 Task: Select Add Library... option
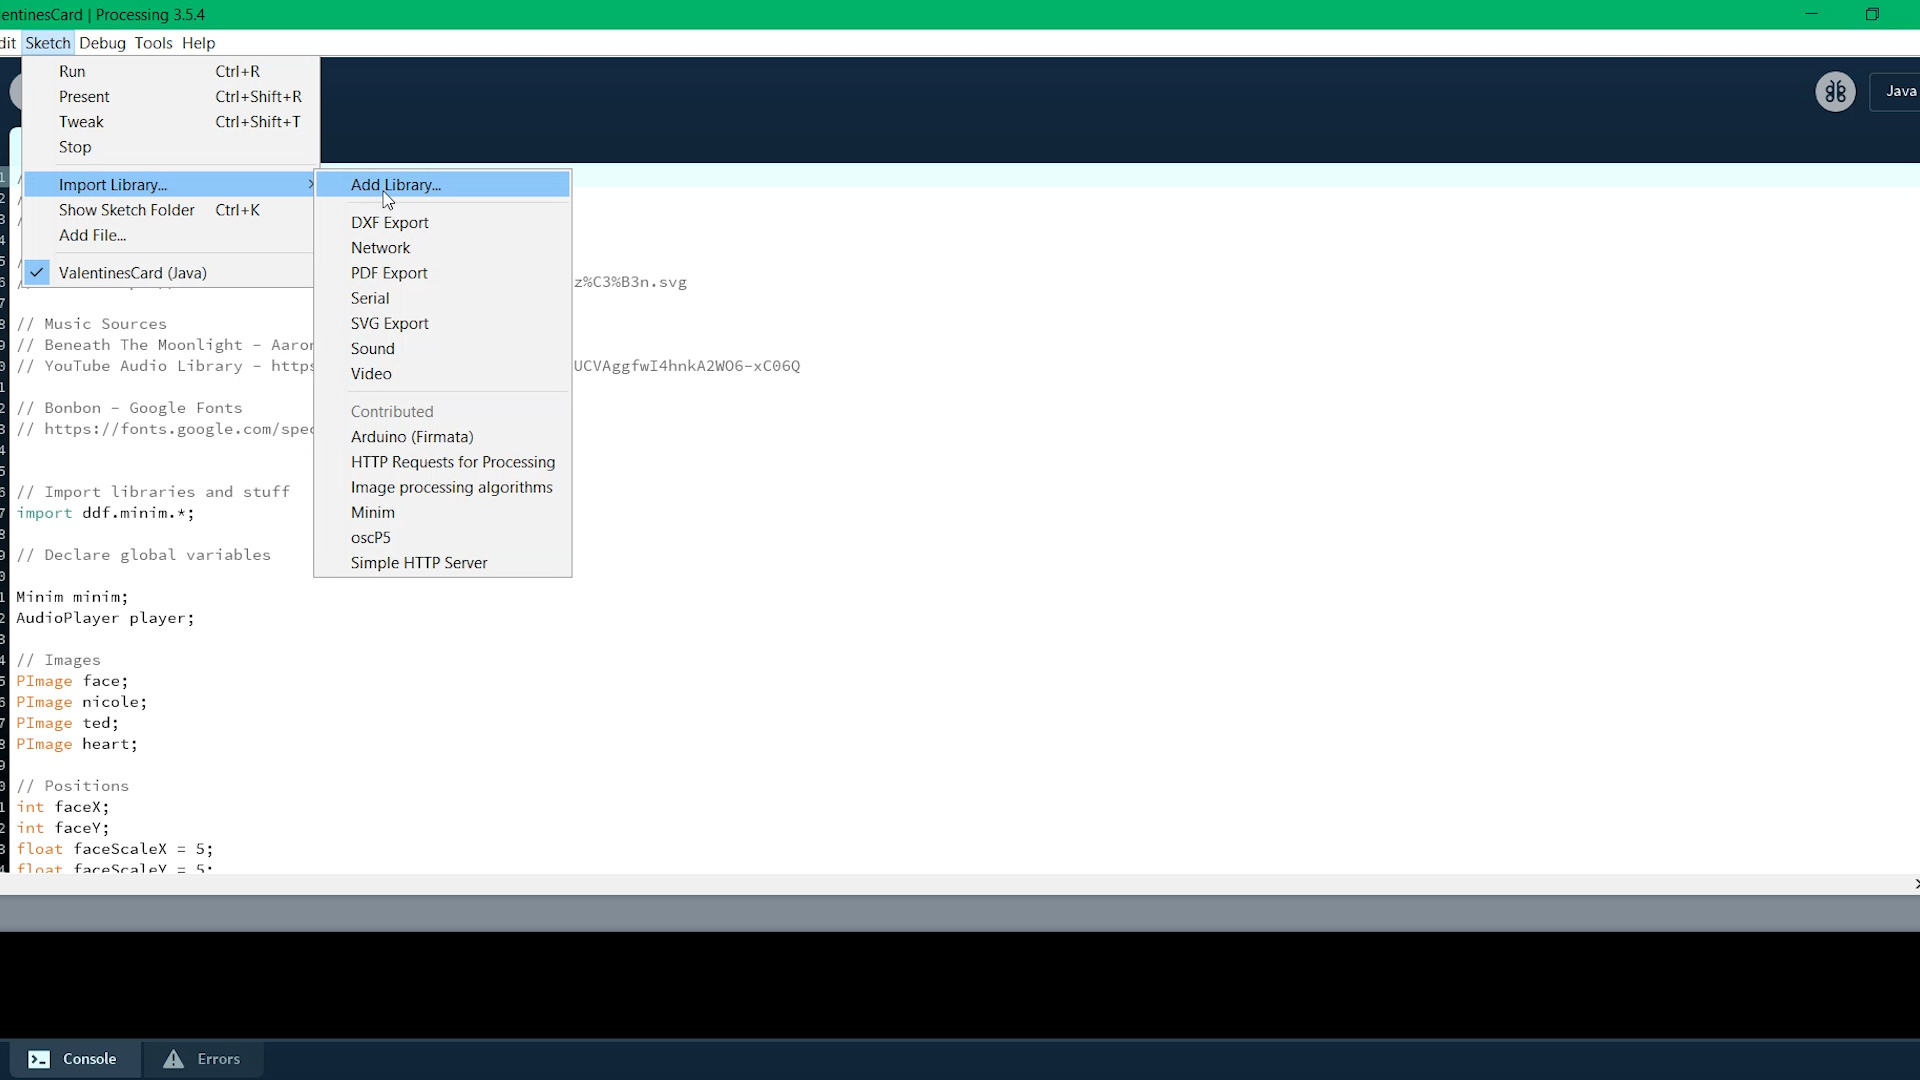396,185
